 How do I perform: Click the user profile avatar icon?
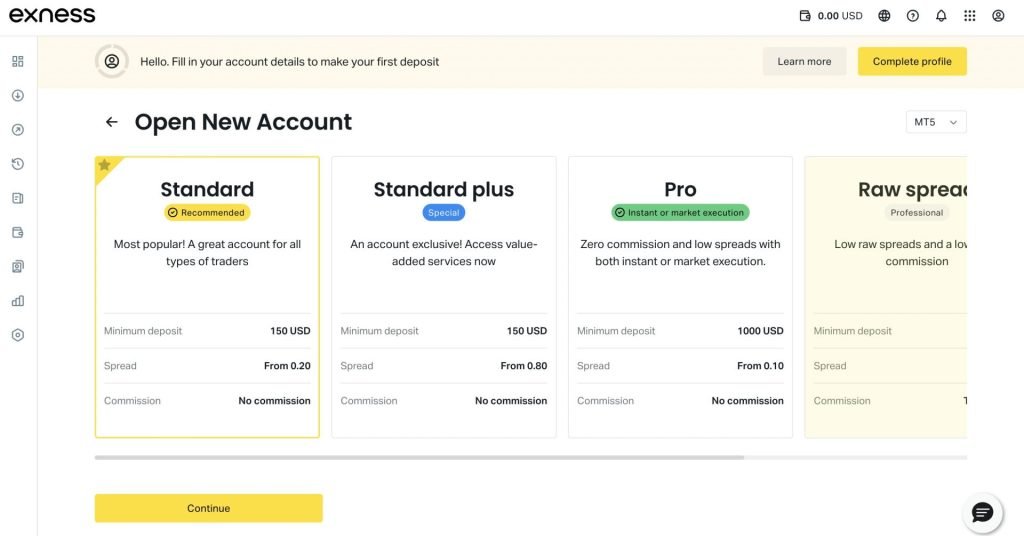(x=998, y=16)
